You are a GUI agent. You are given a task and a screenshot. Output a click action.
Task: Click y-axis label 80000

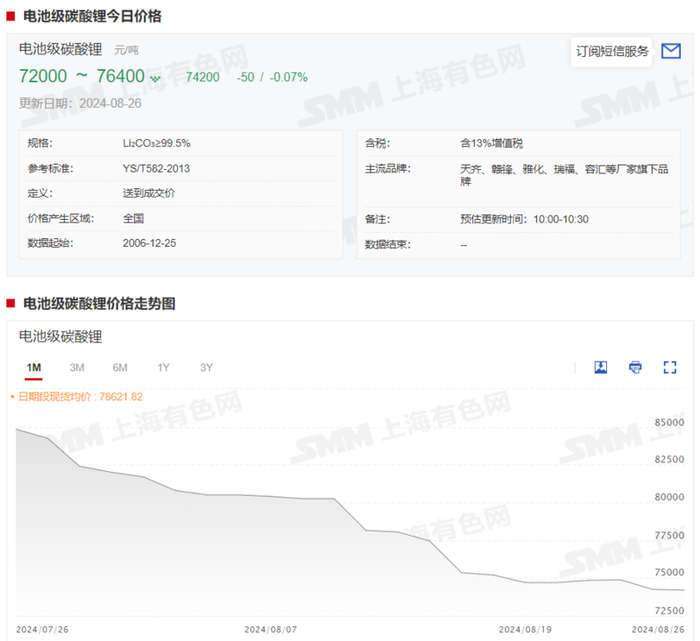pyautogui.click(x=669, y=497)
